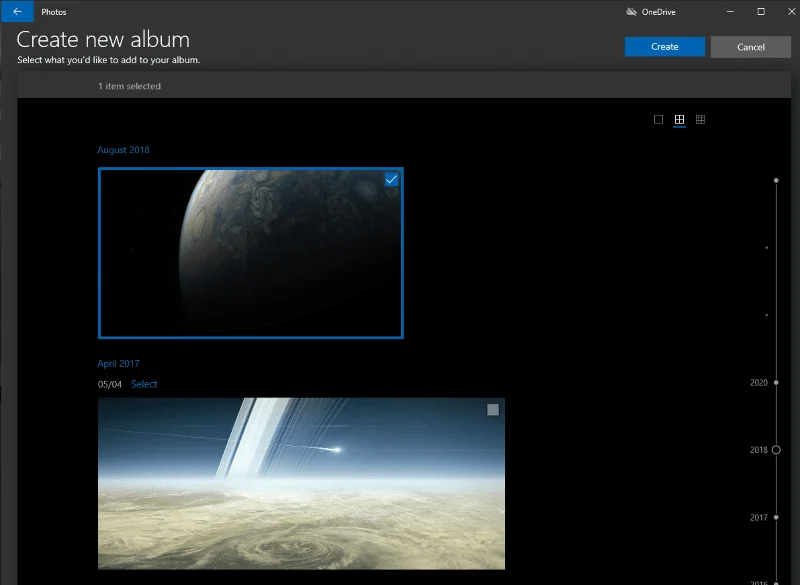The width and height of the screenshot is (800, 585).
Task: Switch to medium grid view
Action: 679,119
